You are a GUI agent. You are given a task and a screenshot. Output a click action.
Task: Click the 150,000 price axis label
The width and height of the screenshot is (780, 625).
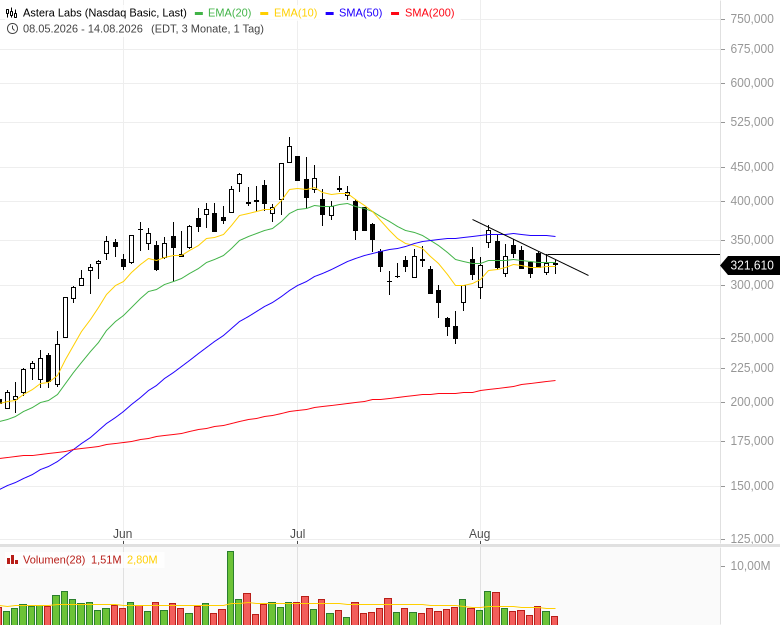(752, 486)
